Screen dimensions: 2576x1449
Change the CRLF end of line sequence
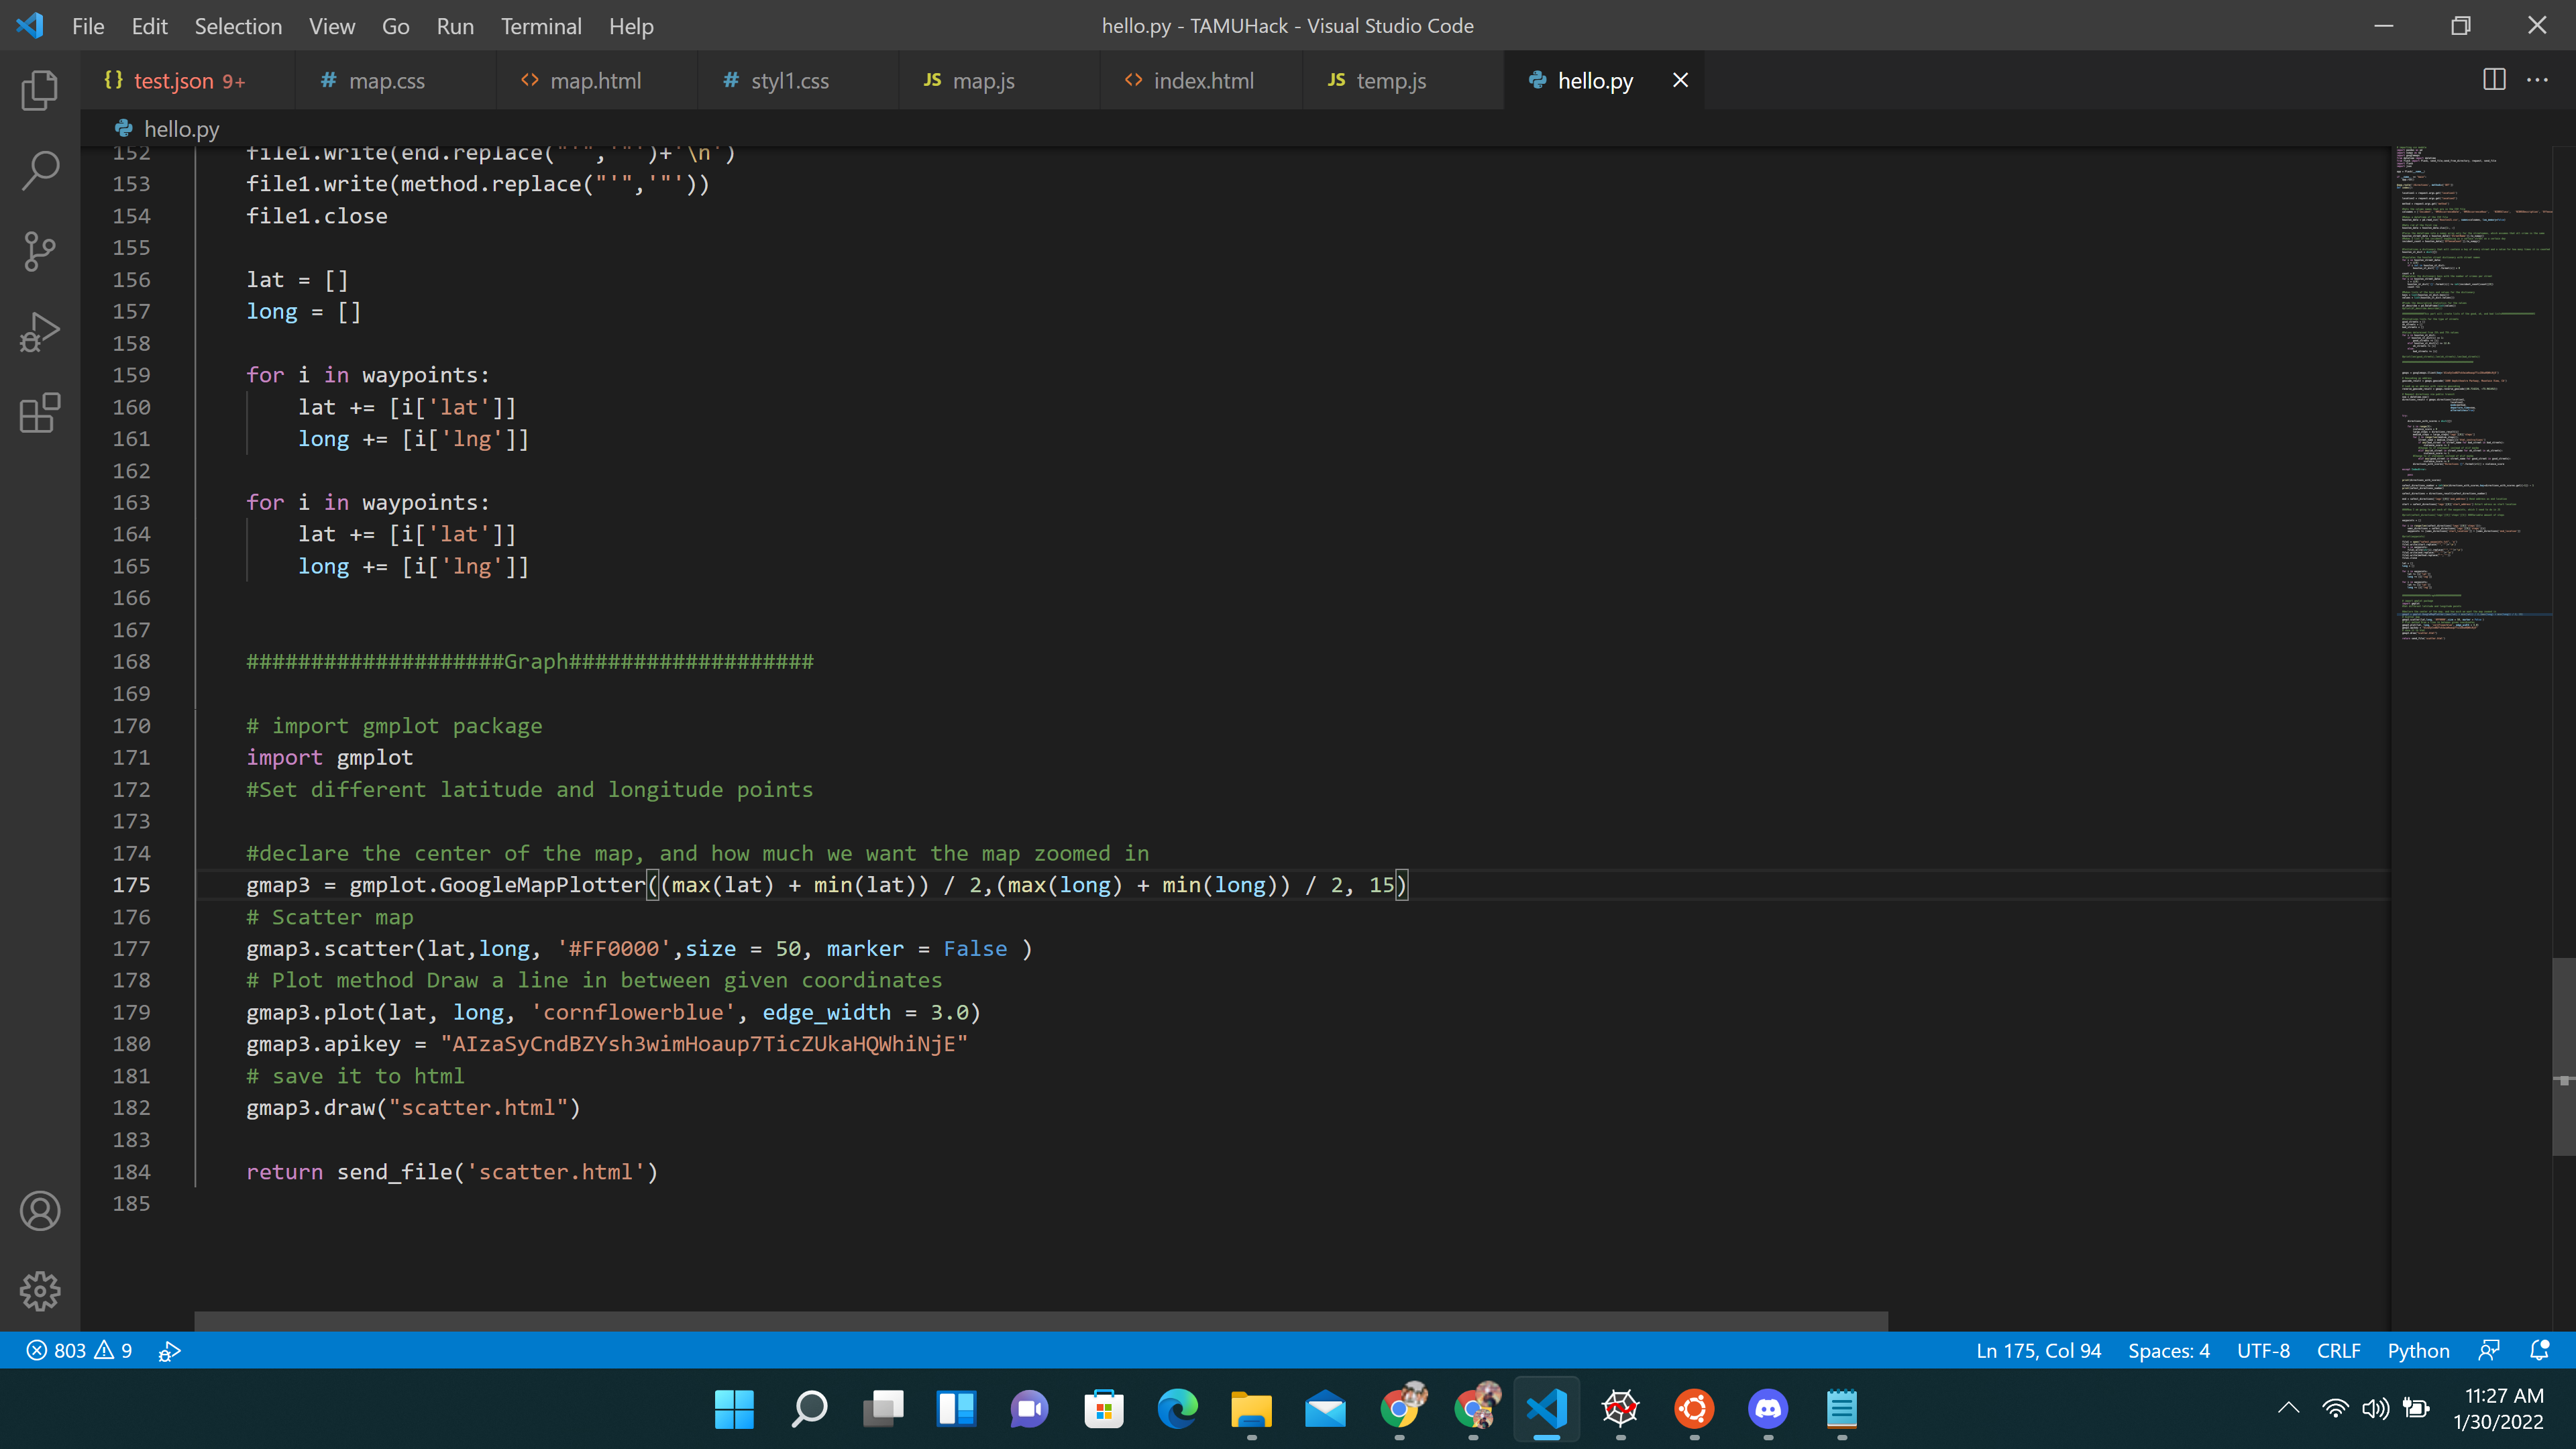coord(2338,1350)
